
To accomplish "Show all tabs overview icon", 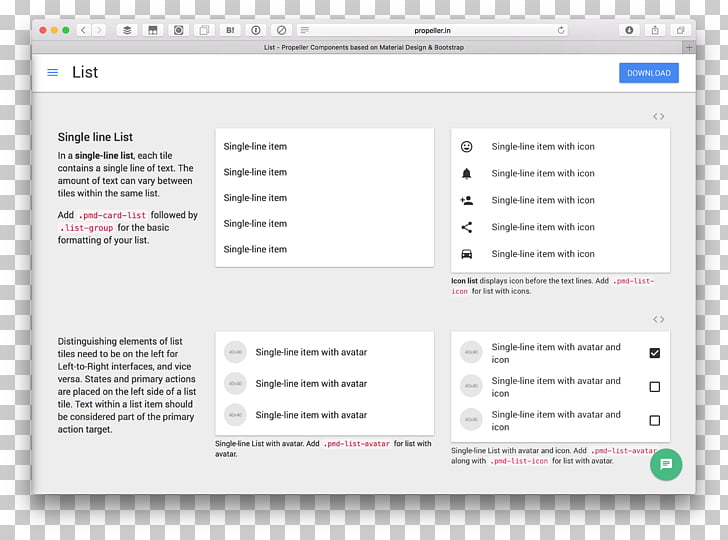I will [681, 30].
